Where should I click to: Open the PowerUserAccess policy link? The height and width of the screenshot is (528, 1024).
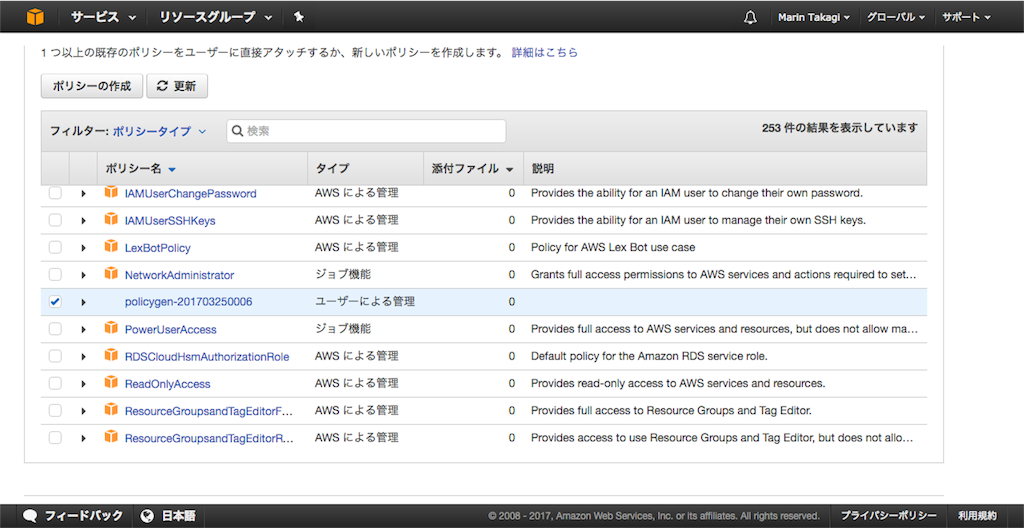(170, 329)
